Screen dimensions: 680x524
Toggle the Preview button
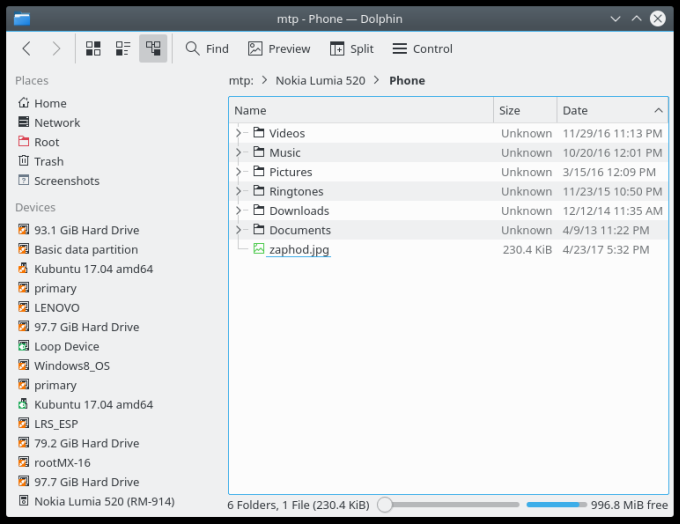click(279, 48)
